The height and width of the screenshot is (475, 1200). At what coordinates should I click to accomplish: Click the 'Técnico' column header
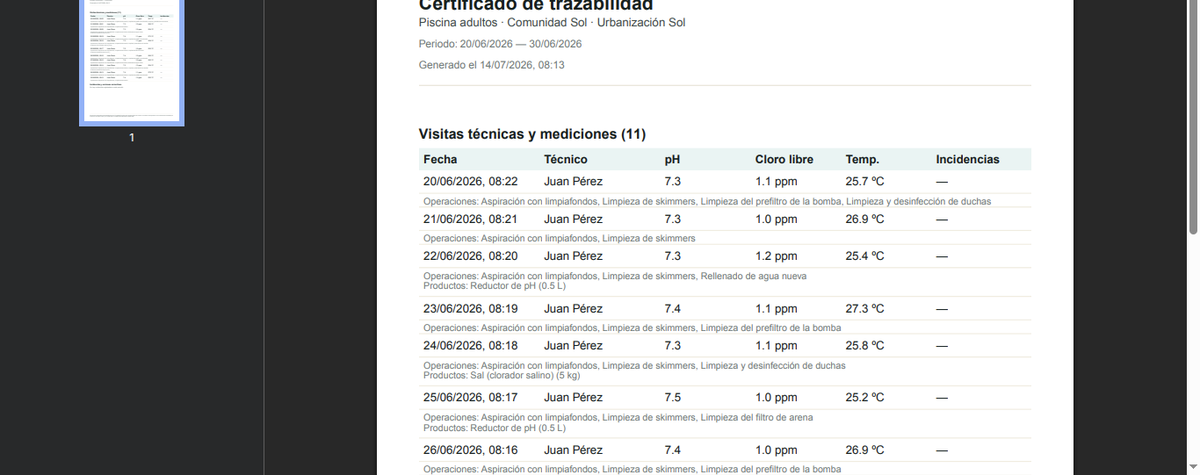tap(565, 159)
